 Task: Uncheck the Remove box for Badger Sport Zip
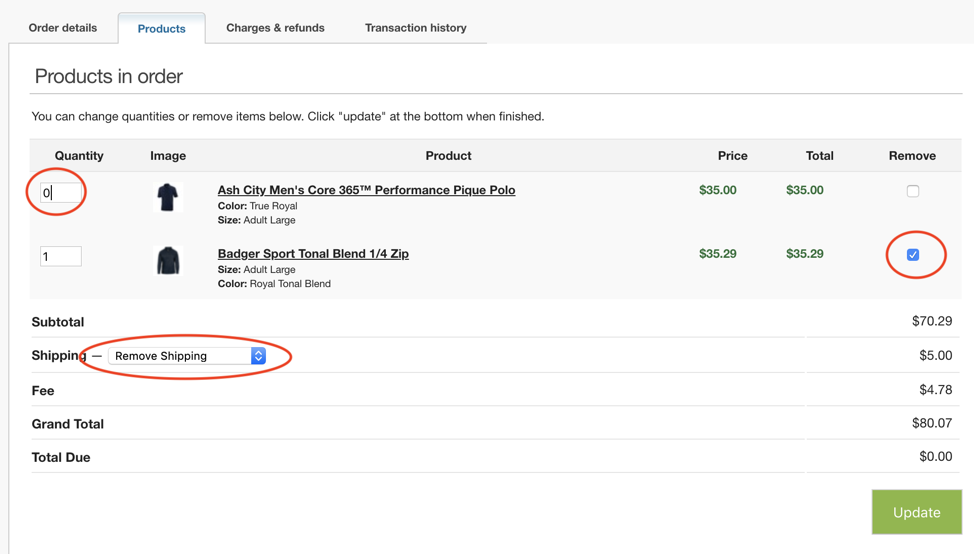913,255
